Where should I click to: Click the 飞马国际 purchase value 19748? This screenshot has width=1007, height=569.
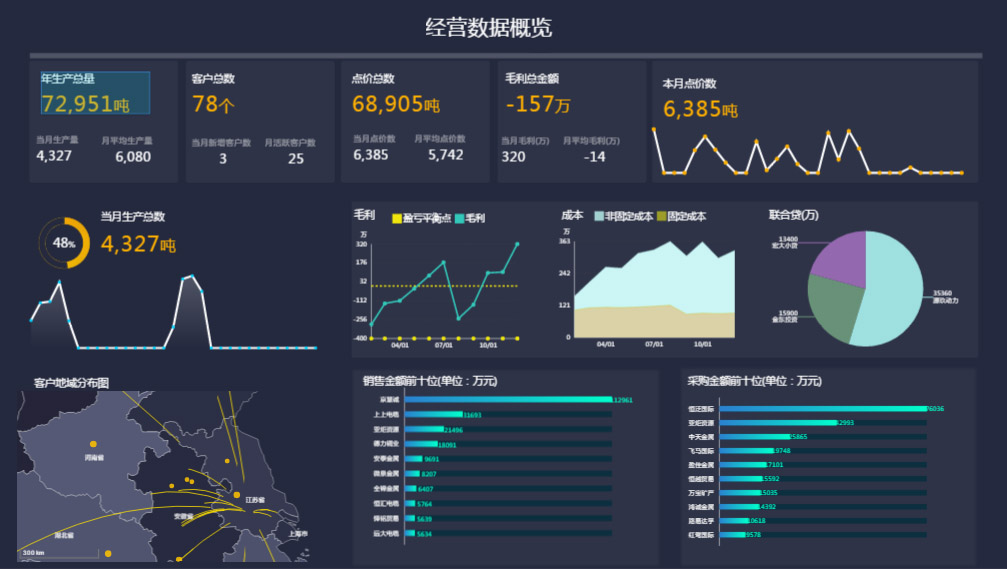[782, 451]
